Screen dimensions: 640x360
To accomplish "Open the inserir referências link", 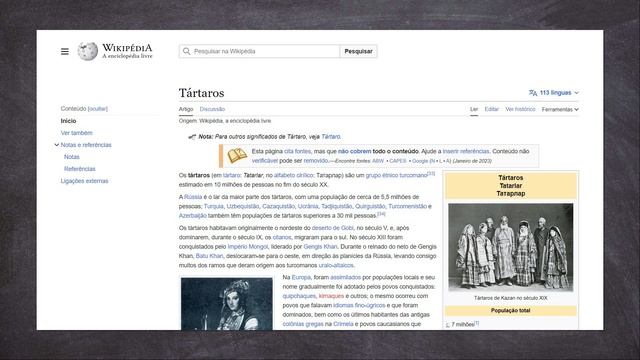I will pyautogui.click(x=466, y=151).
